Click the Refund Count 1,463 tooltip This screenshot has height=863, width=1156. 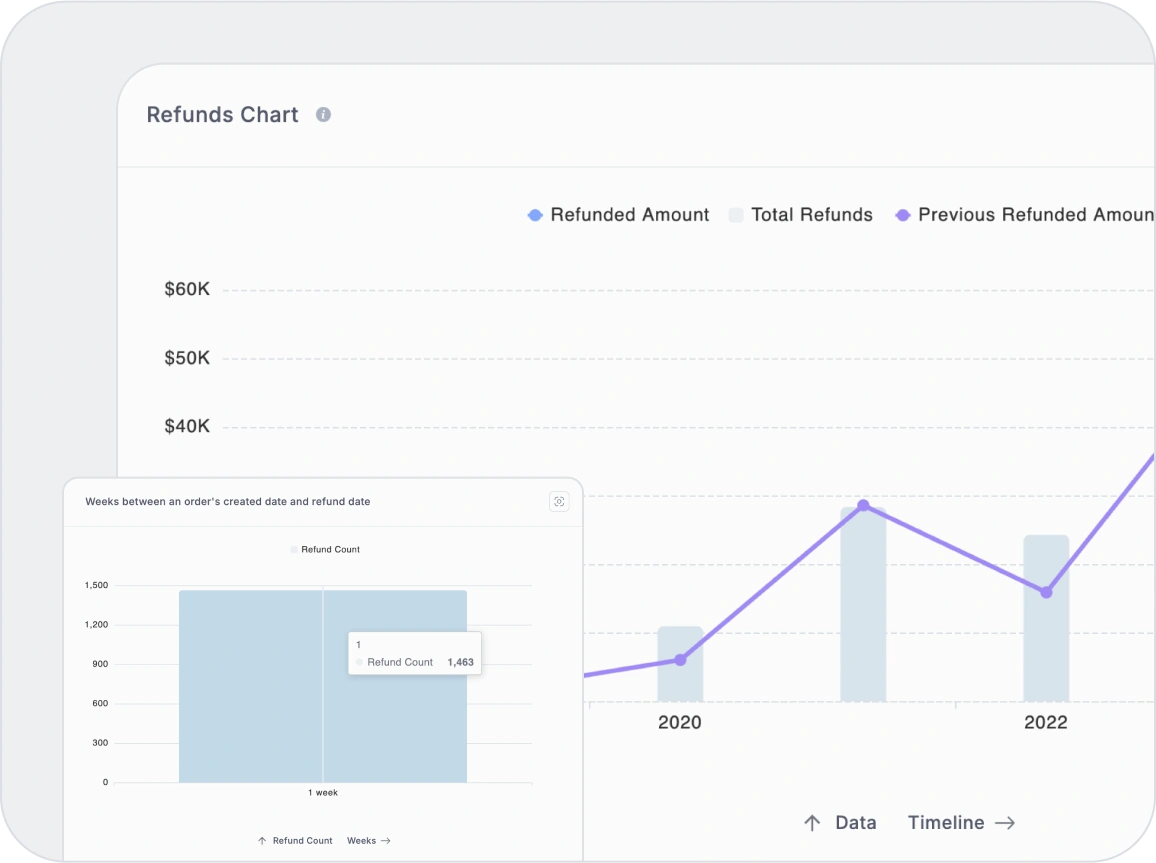click(x=415, y=654)
